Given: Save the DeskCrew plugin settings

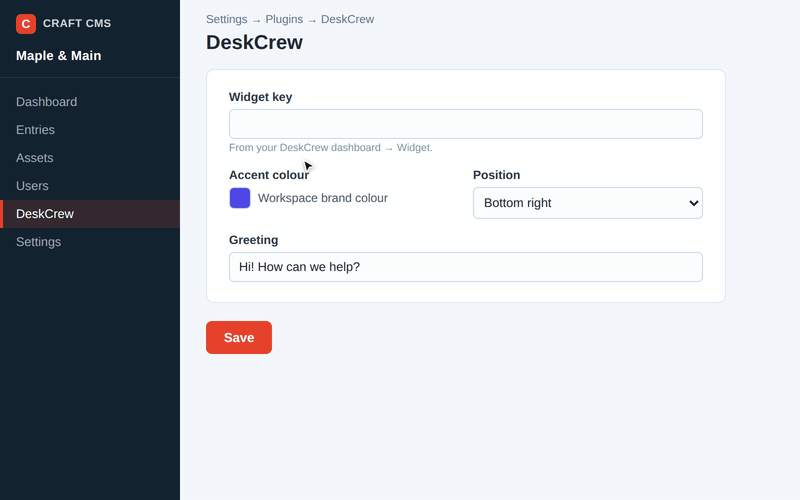Looking at the screenshot, I should (239, 337).
